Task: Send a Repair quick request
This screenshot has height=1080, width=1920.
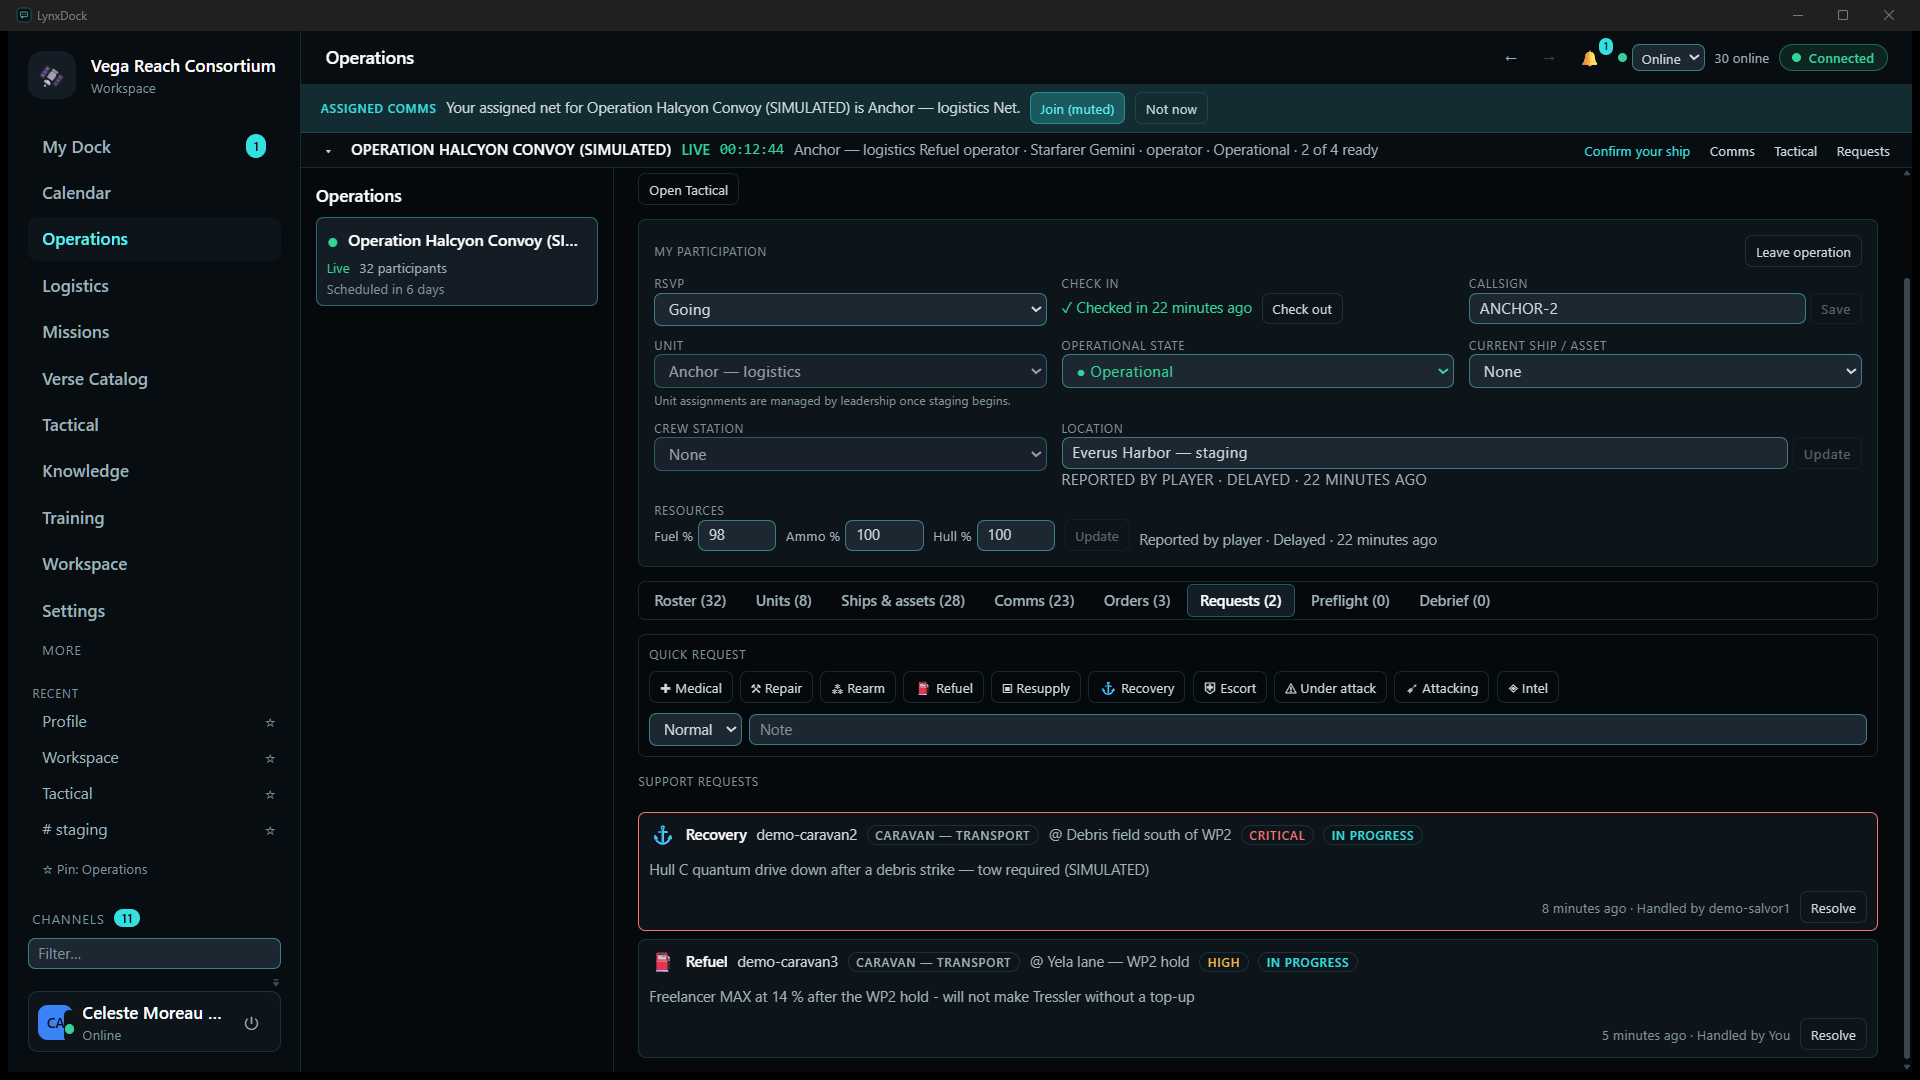Action: [776, 688]
